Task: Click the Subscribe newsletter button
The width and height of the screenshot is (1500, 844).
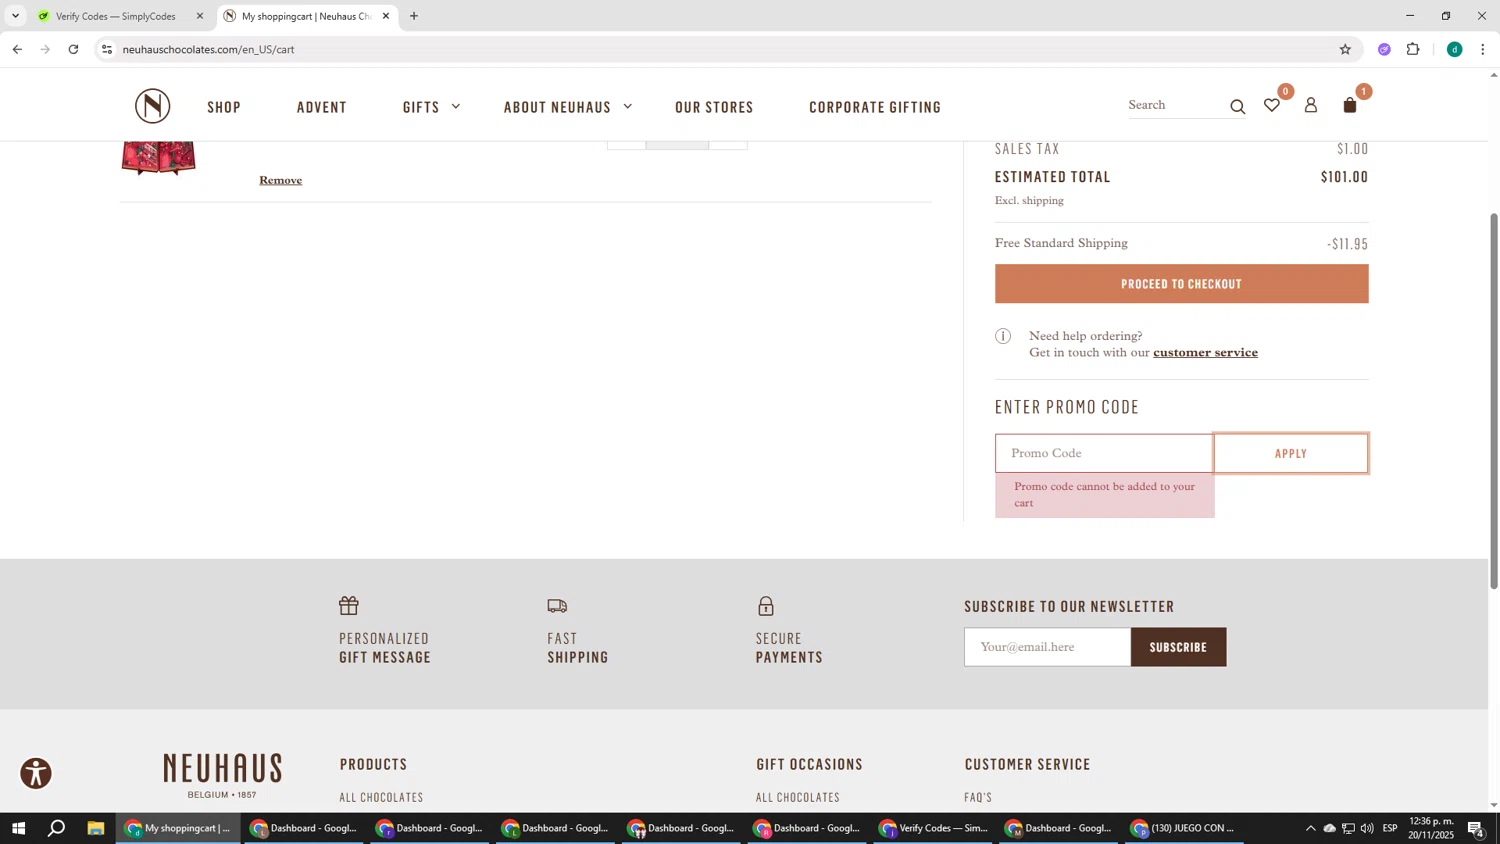Action: [x=1178, y=647]
